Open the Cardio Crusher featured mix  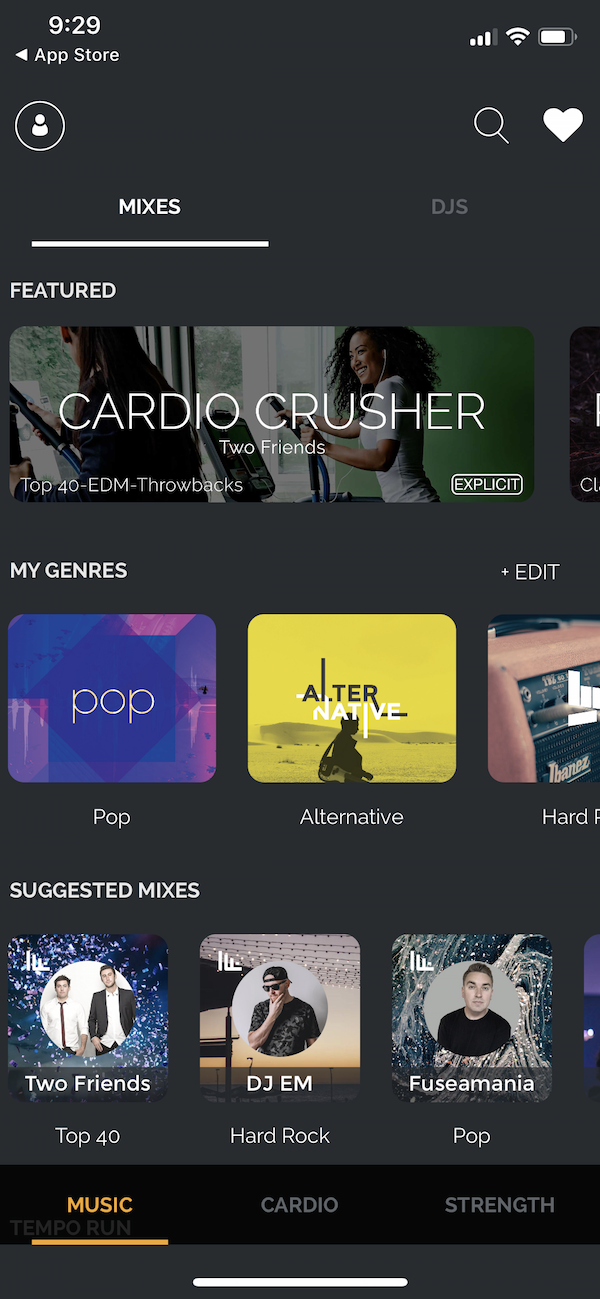click(x=272, y=414)
